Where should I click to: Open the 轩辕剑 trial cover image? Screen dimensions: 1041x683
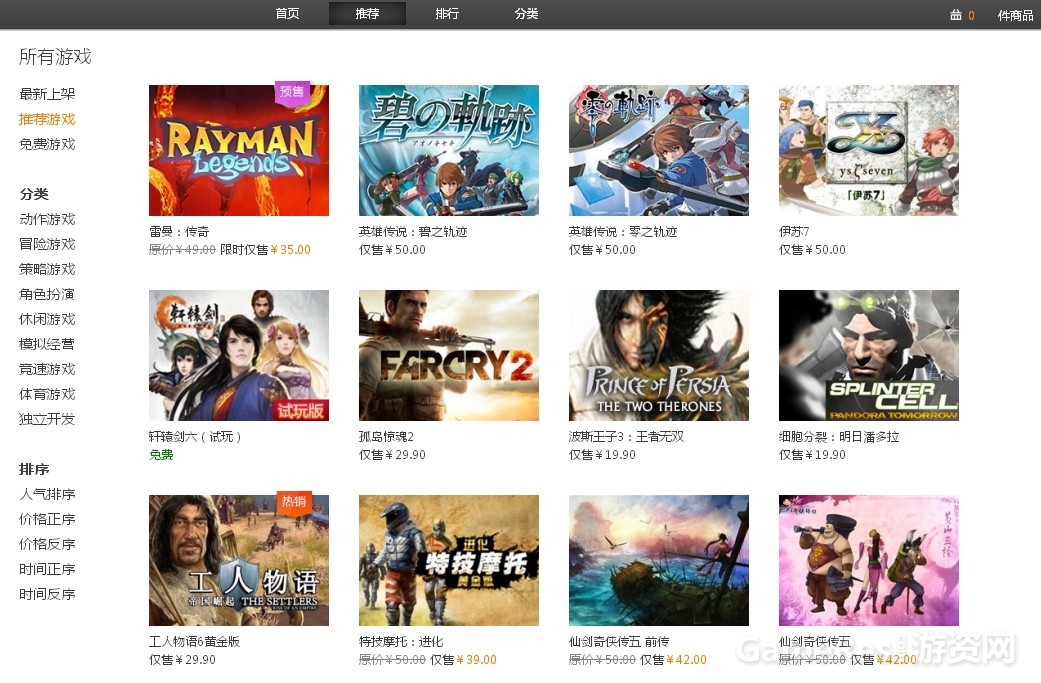coord(239,355)
